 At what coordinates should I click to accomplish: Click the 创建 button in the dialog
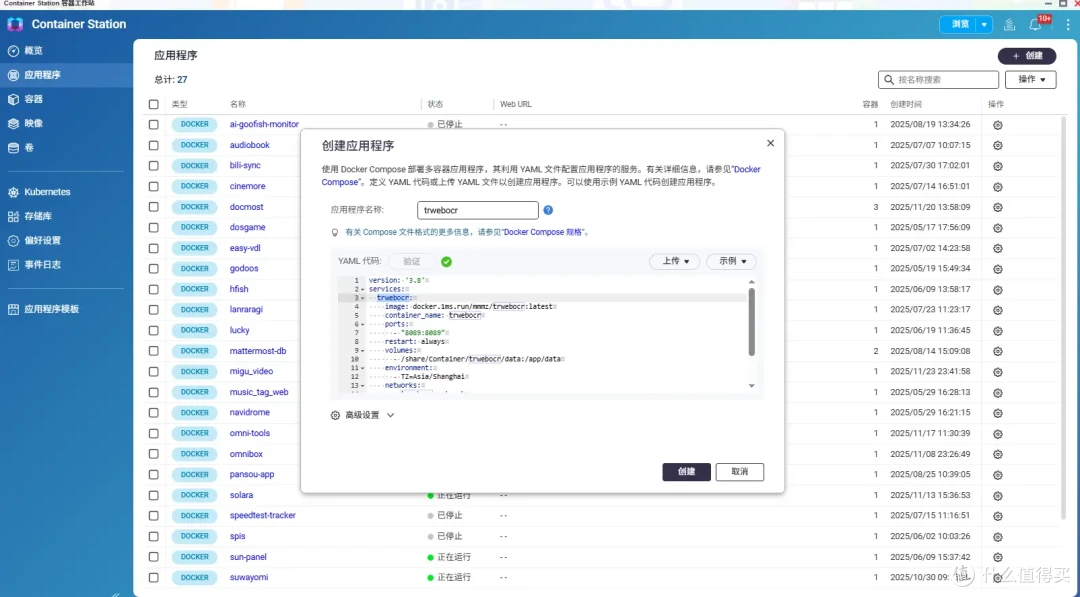(x=686, y=472)
